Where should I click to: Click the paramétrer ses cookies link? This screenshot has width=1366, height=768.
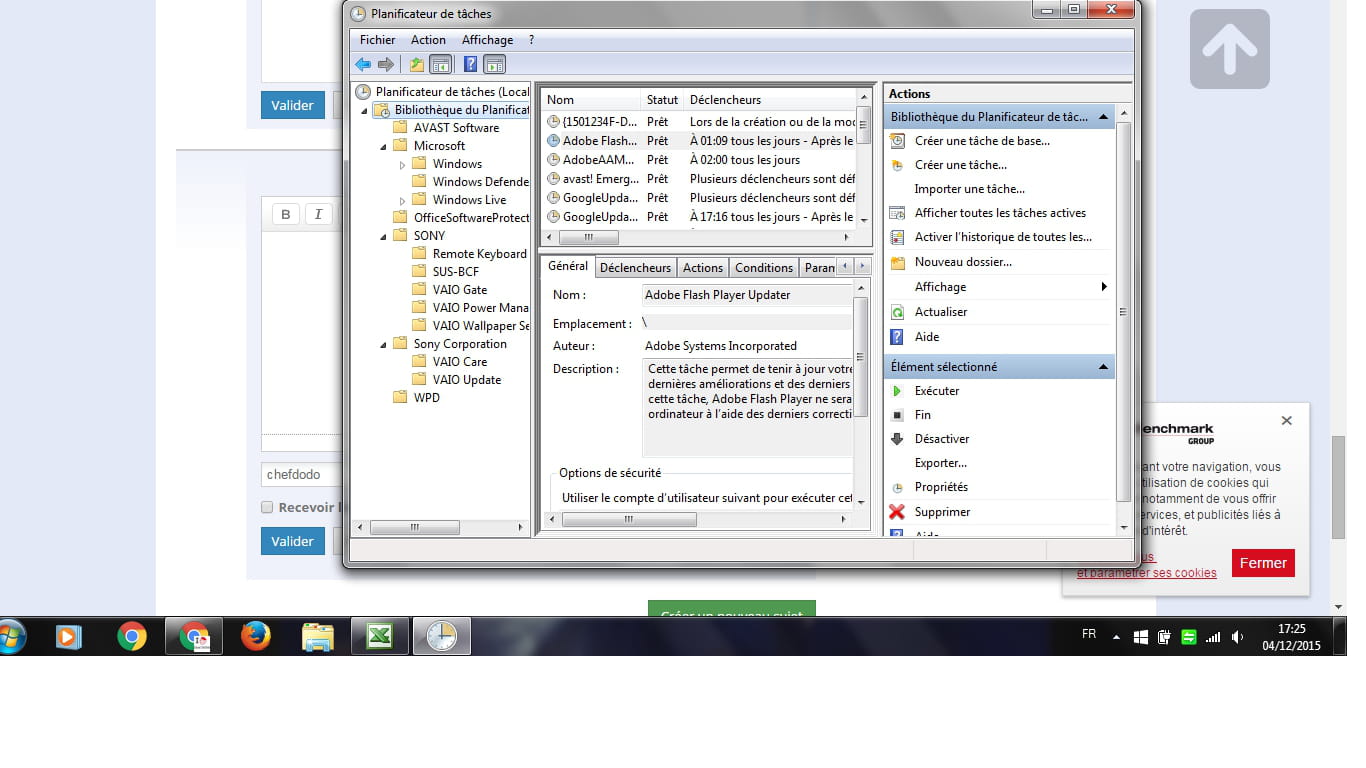1147,573
